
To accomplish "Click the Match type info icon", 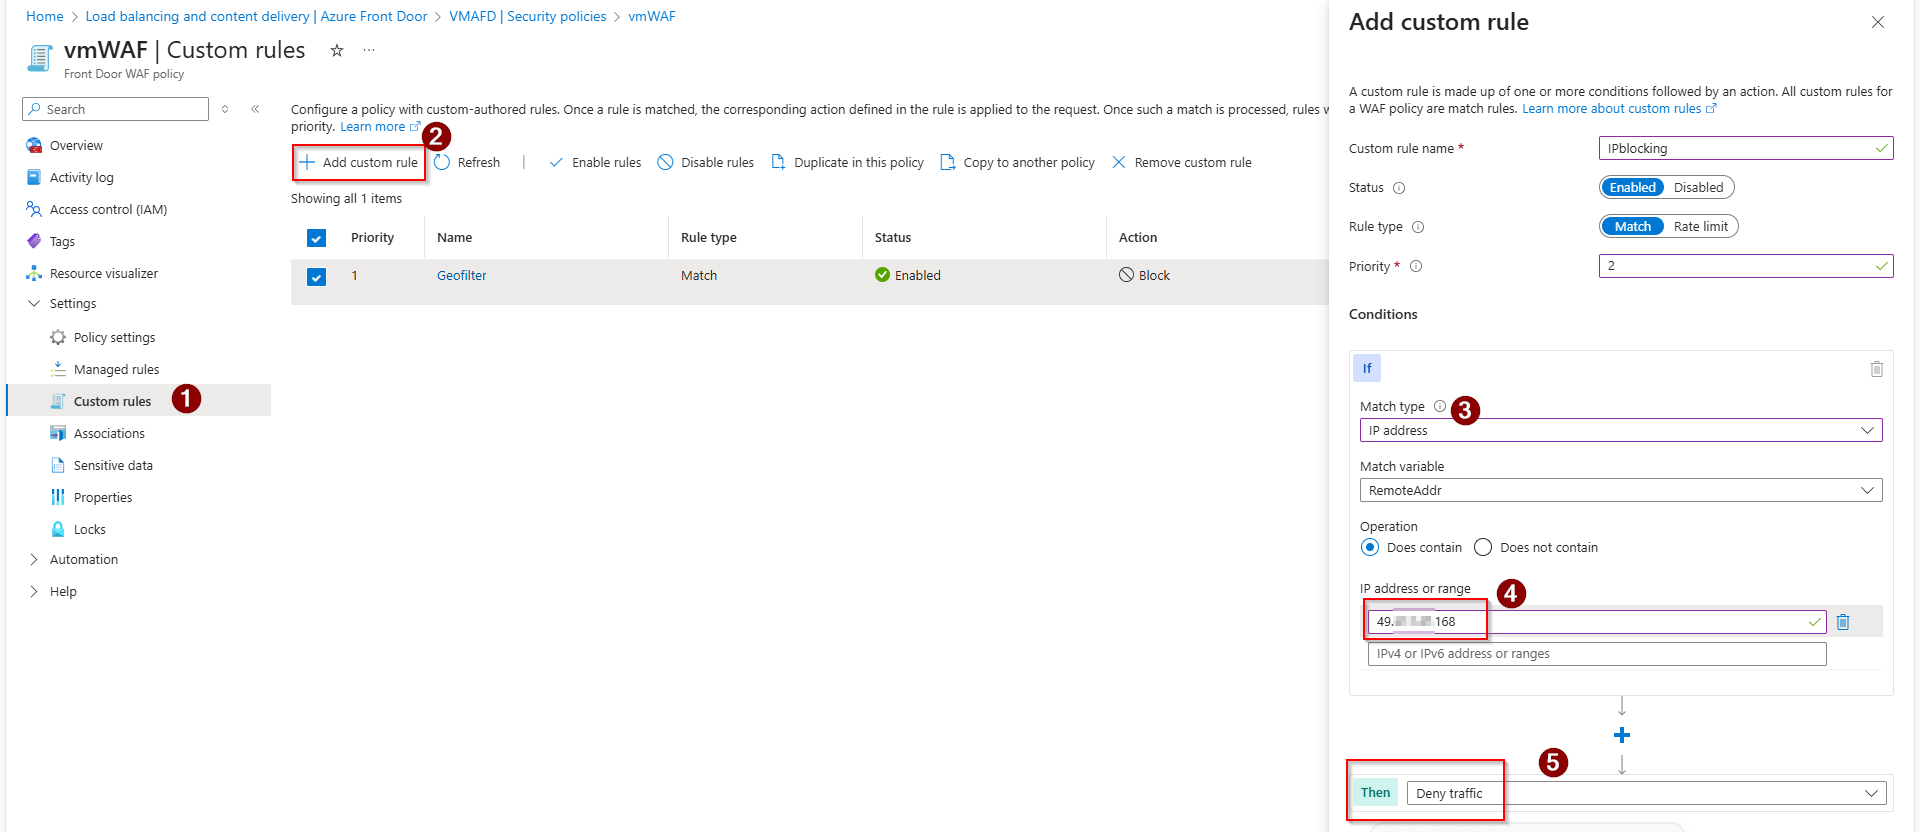I will [1440, 406].
